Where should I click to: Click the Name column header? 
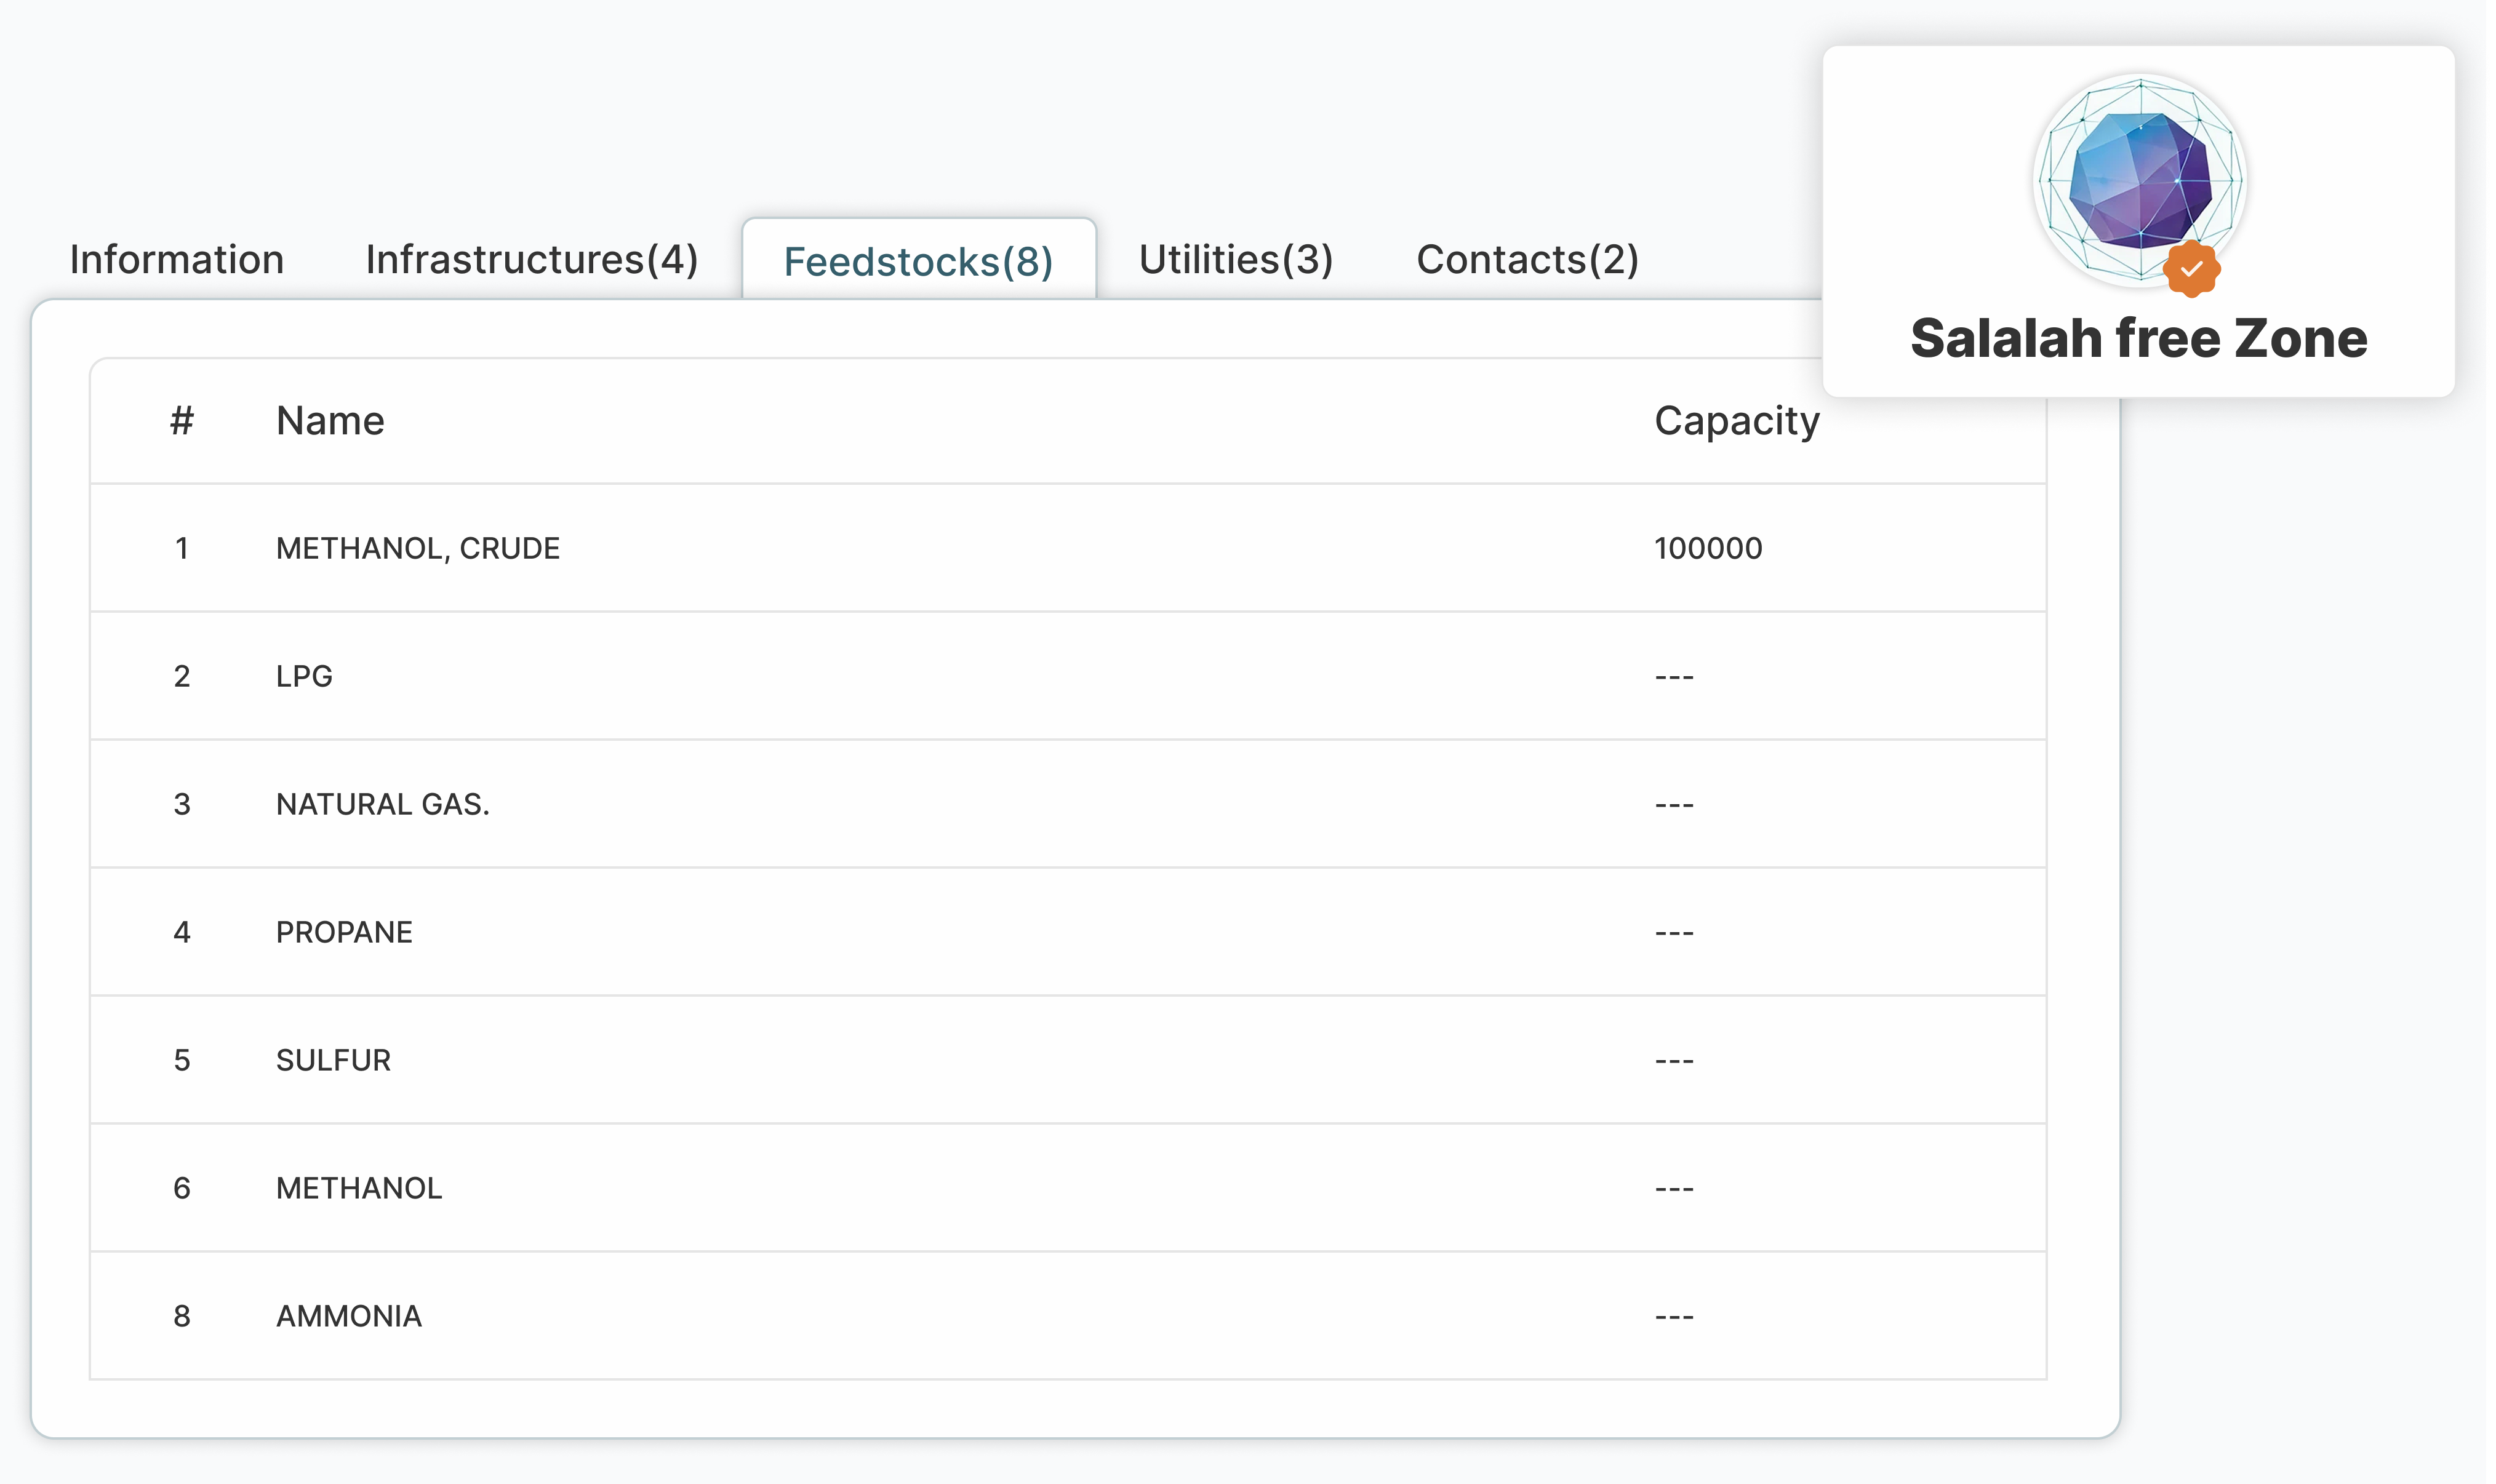tap(330, 421)
